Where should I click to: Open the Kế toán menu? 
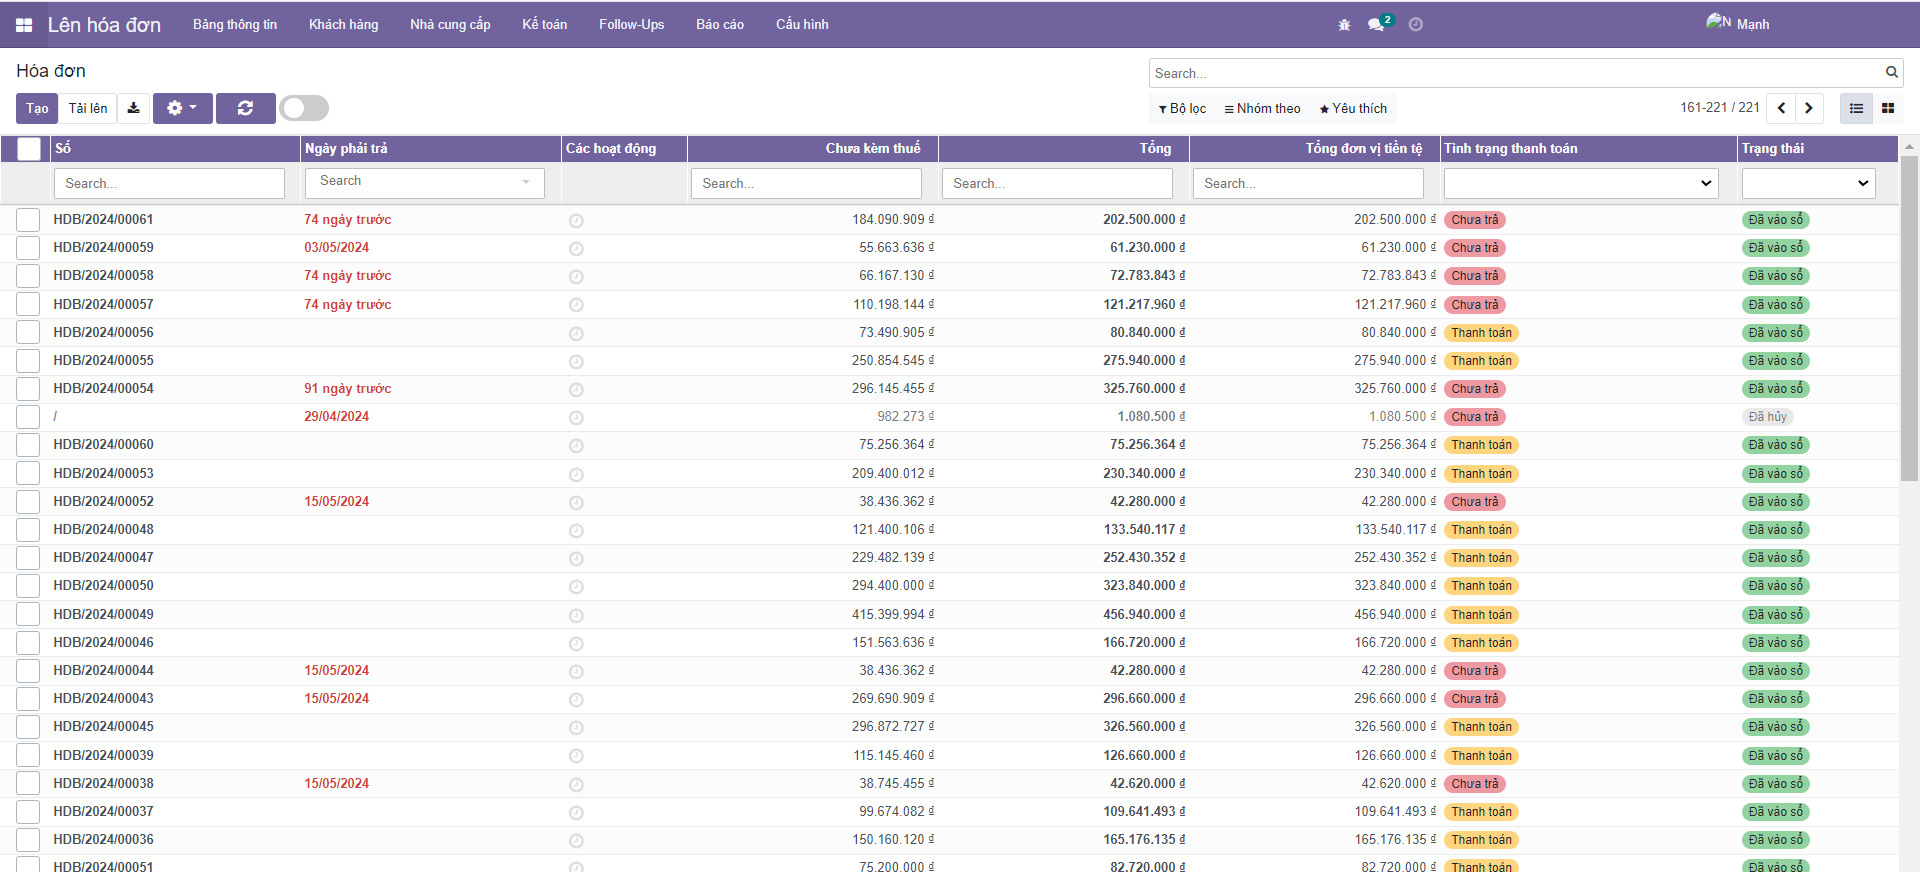pyautogui.click(x=544, y=25)
